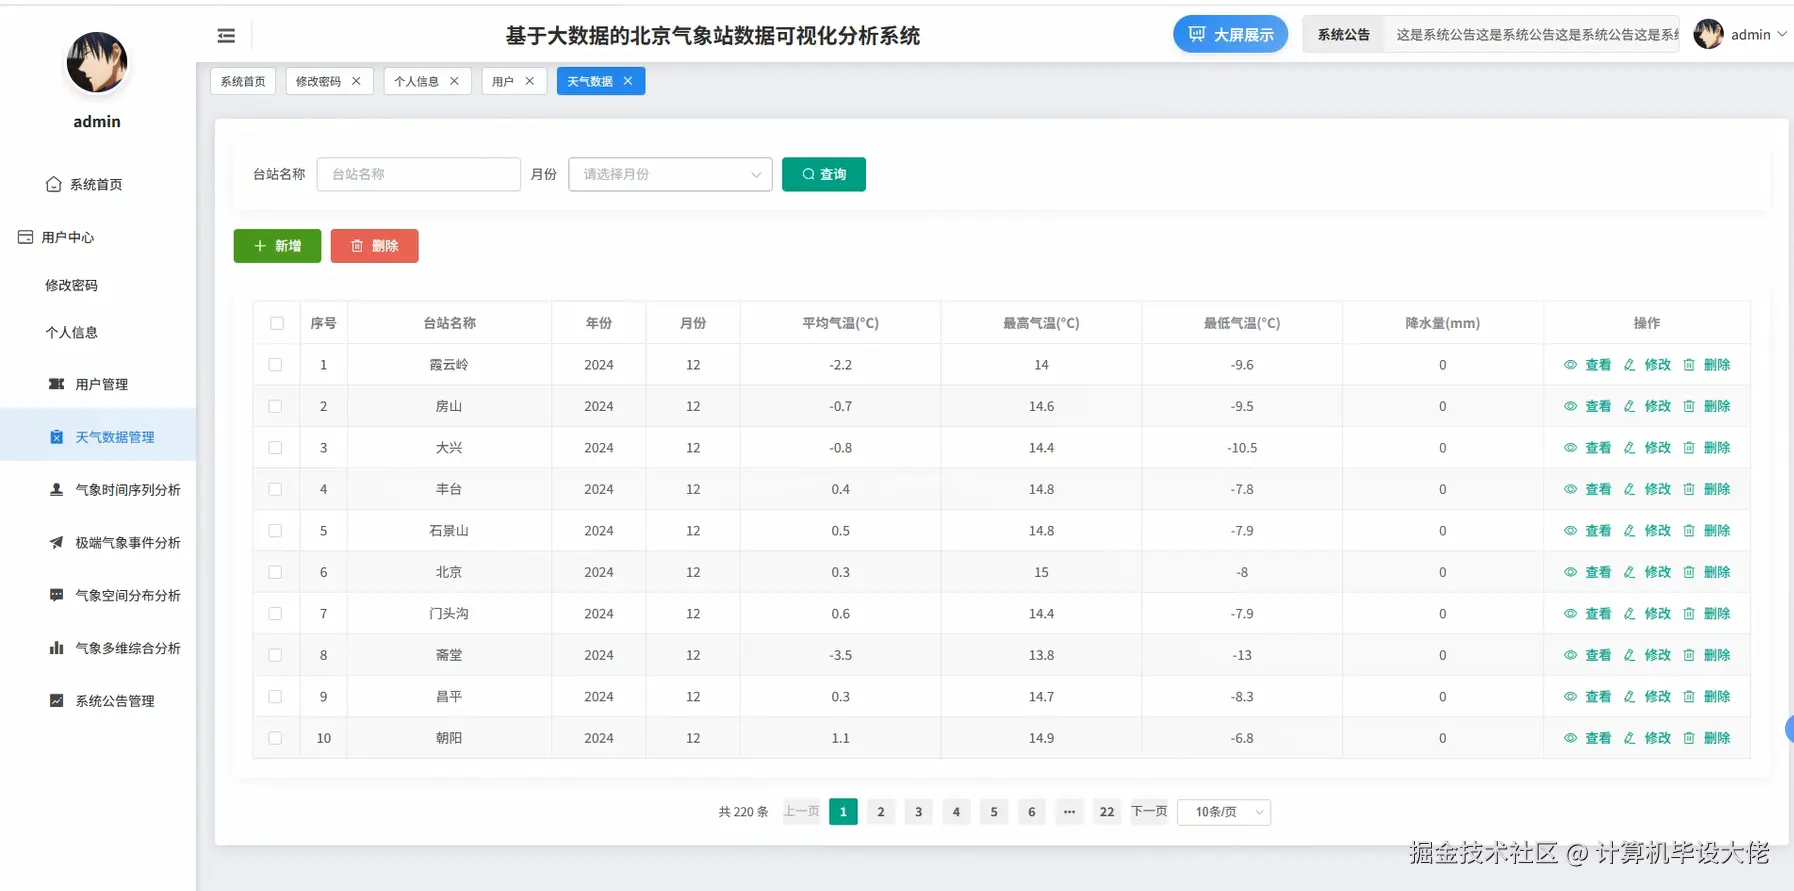This screenshot has width=1794, height=891.
Task: Open the 大屏展示 big screen display
Action: click(1230, 34)
